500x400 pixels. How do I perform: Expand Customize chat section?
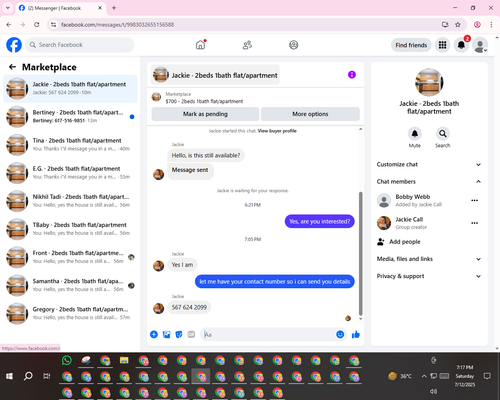(x=429, y=164)
